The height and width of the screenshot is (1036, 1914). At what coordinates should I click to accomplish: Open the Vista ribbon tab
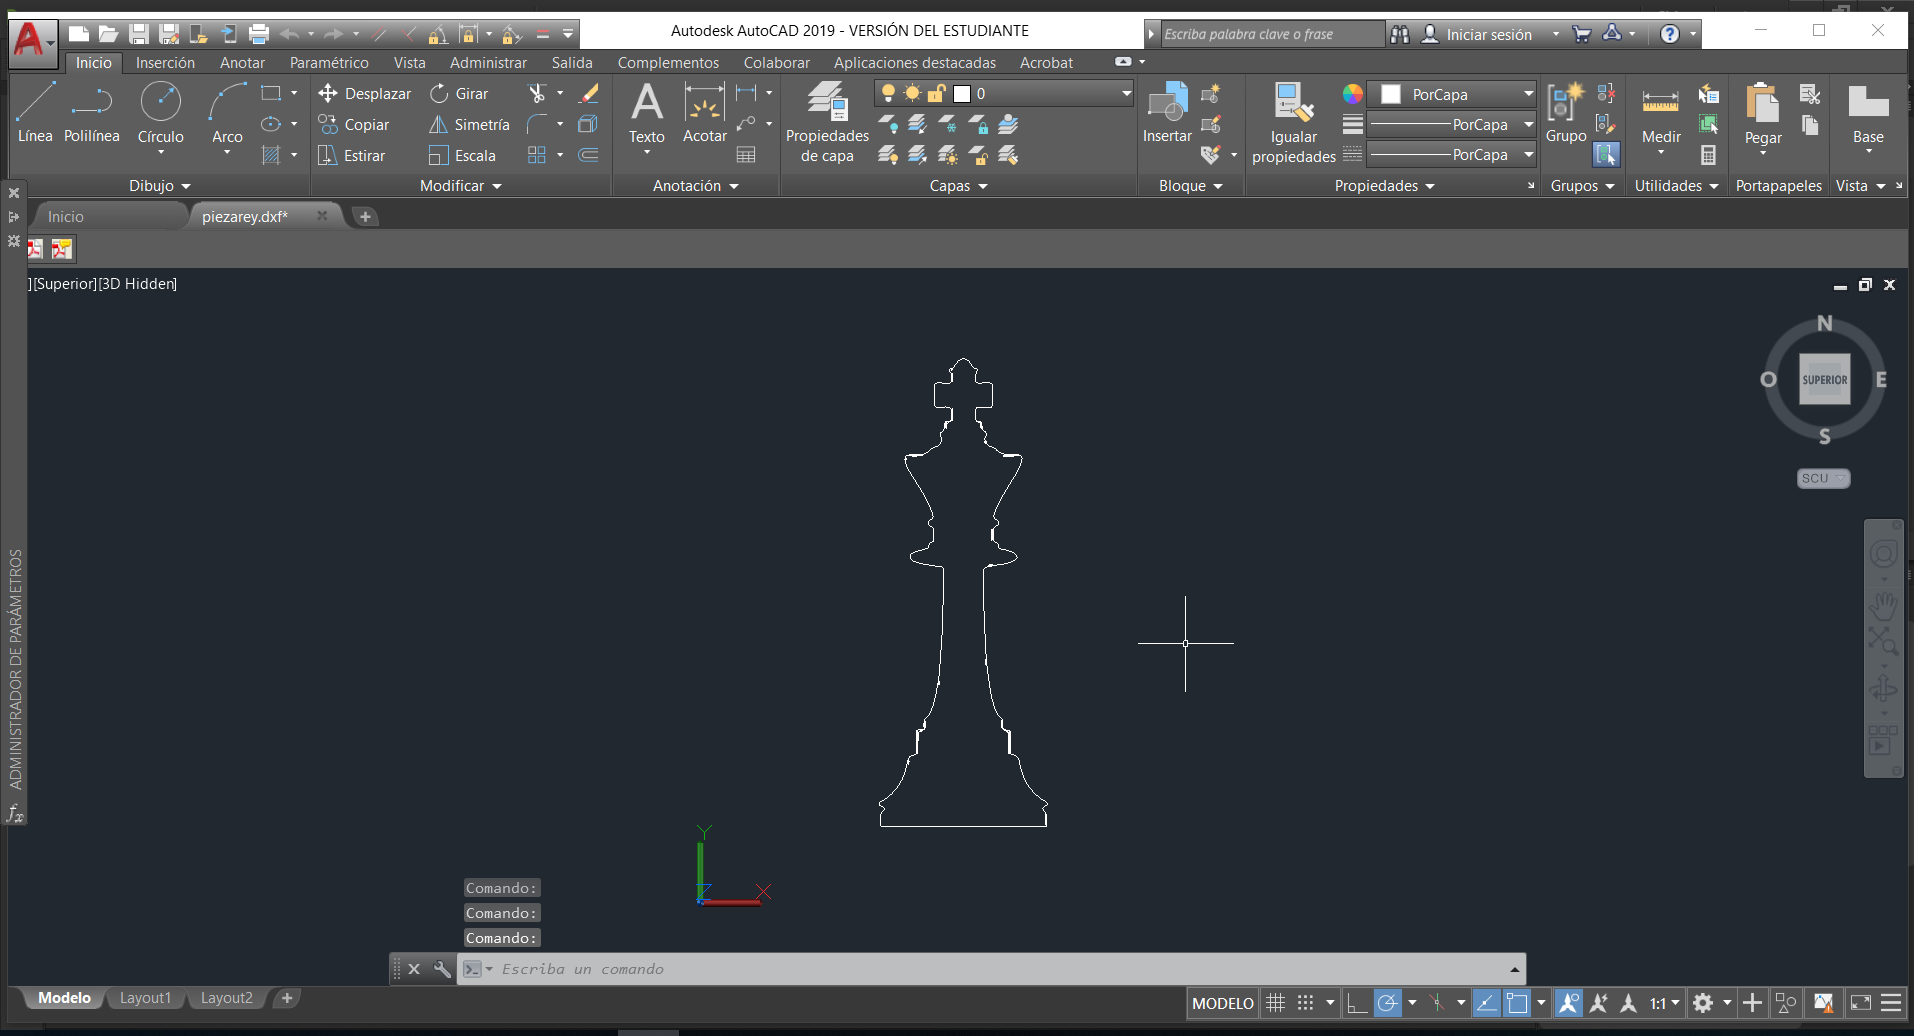409,62
